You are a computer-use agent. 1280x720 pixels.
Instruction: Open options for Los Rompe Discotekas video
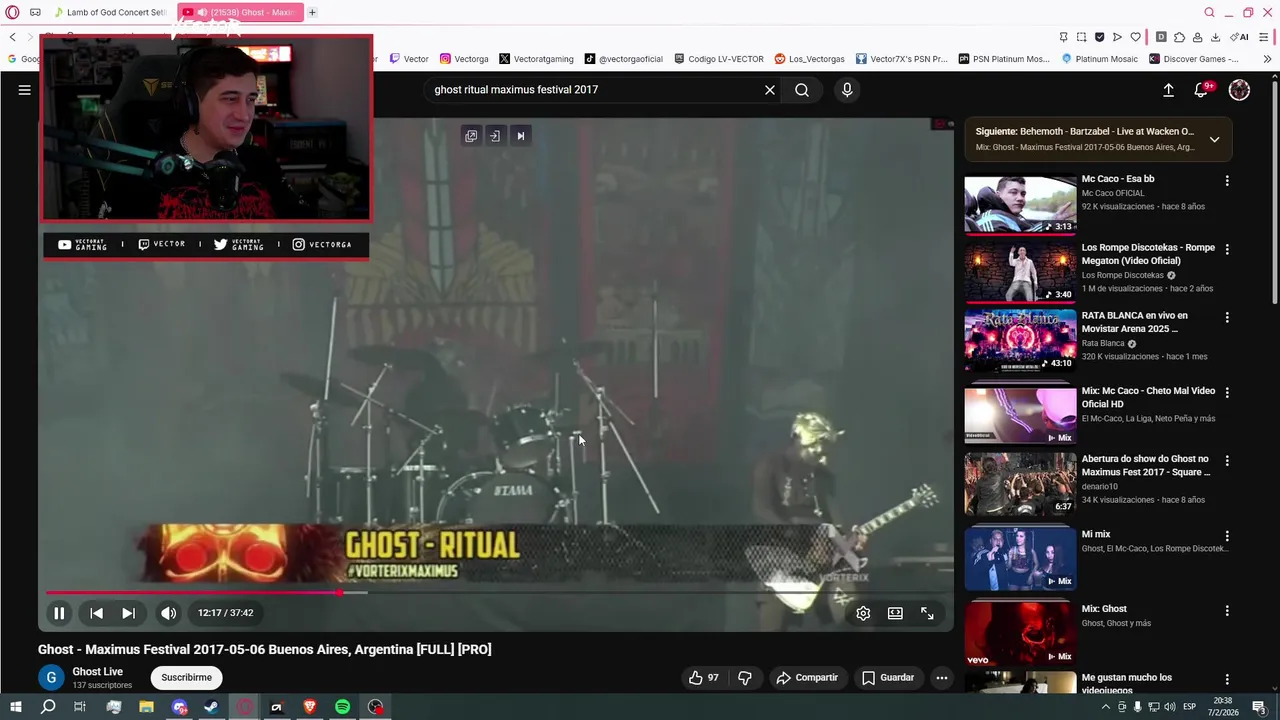pos(1227,249)
